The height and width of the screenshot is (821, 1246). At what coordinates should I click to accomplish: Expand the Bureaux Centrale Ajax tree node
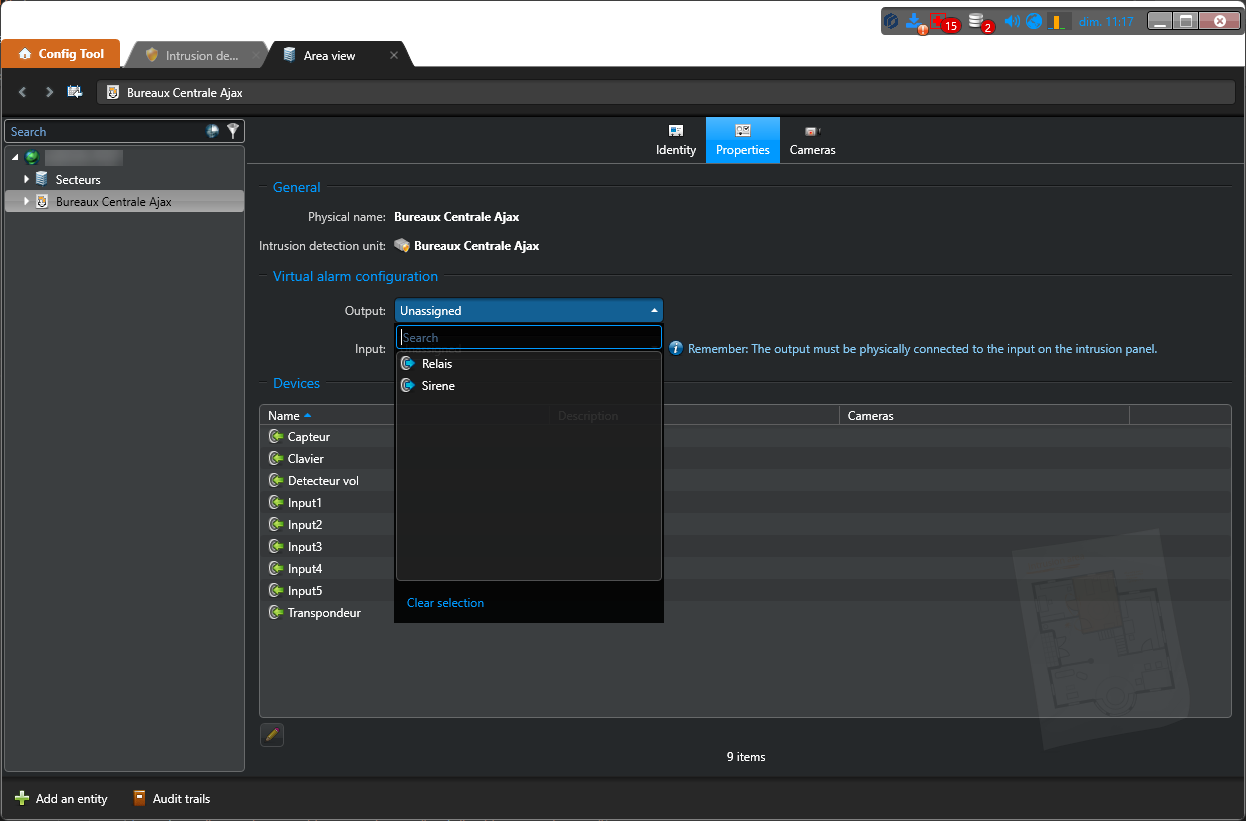pyautogui.click(x=27, y=202)
